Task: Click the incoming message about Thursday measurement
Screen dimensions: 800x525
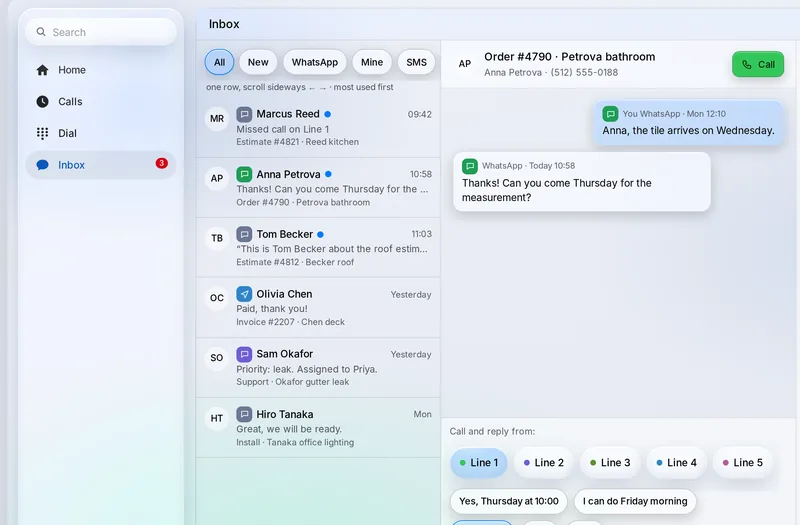Action: (x=582, y=182)
